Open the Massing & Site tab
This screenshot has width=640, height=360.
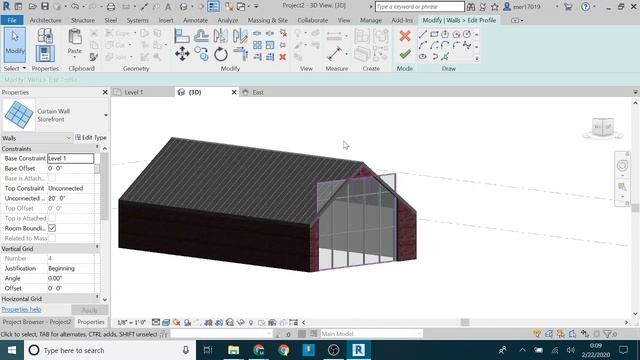(x=267, y=20)
